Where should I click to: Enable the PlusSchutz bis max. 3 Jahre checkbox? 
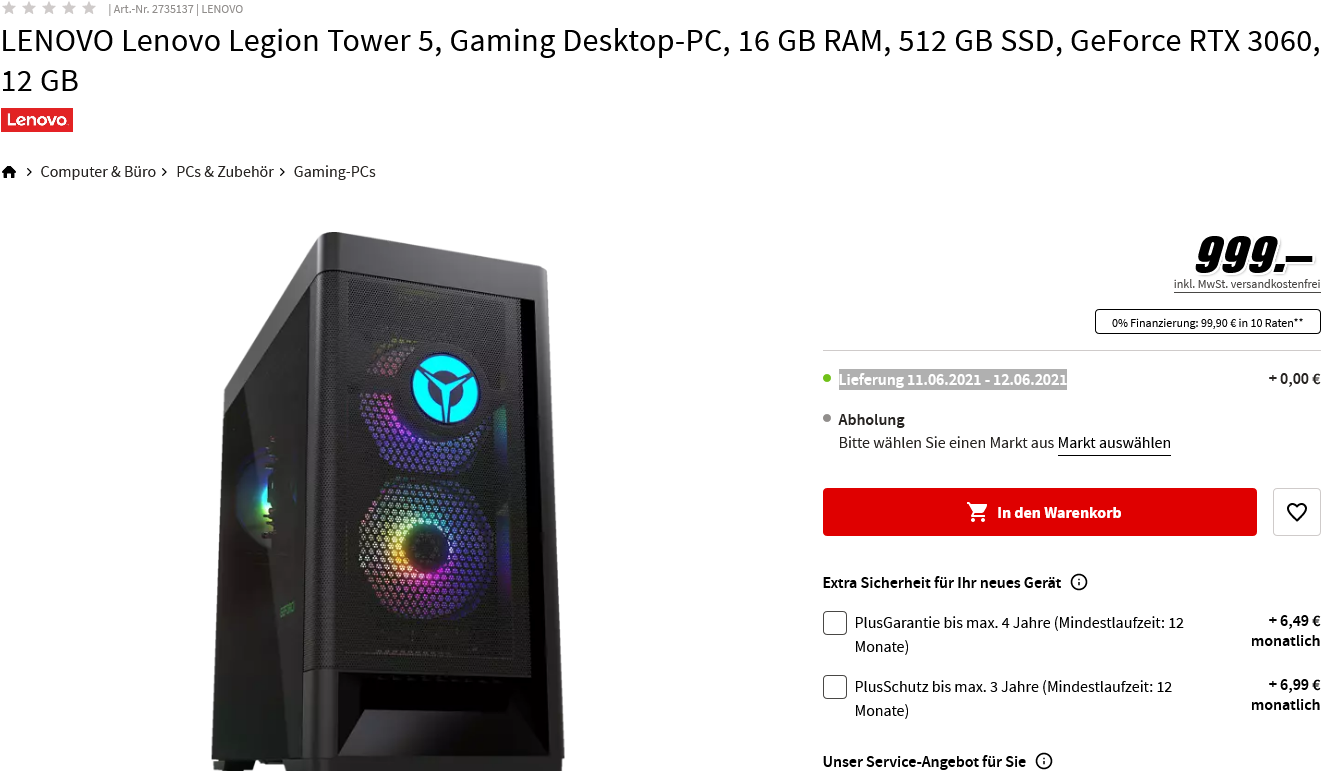click(x=835, y=687)
